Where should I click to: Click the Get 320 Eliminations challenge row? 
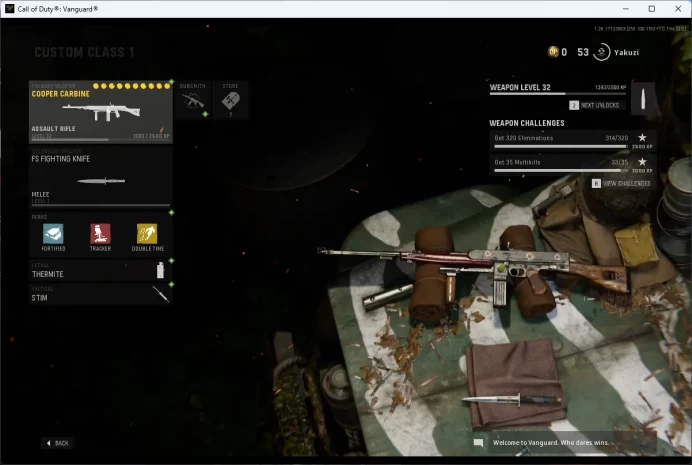pyautogui.click(x=572, y=140)
